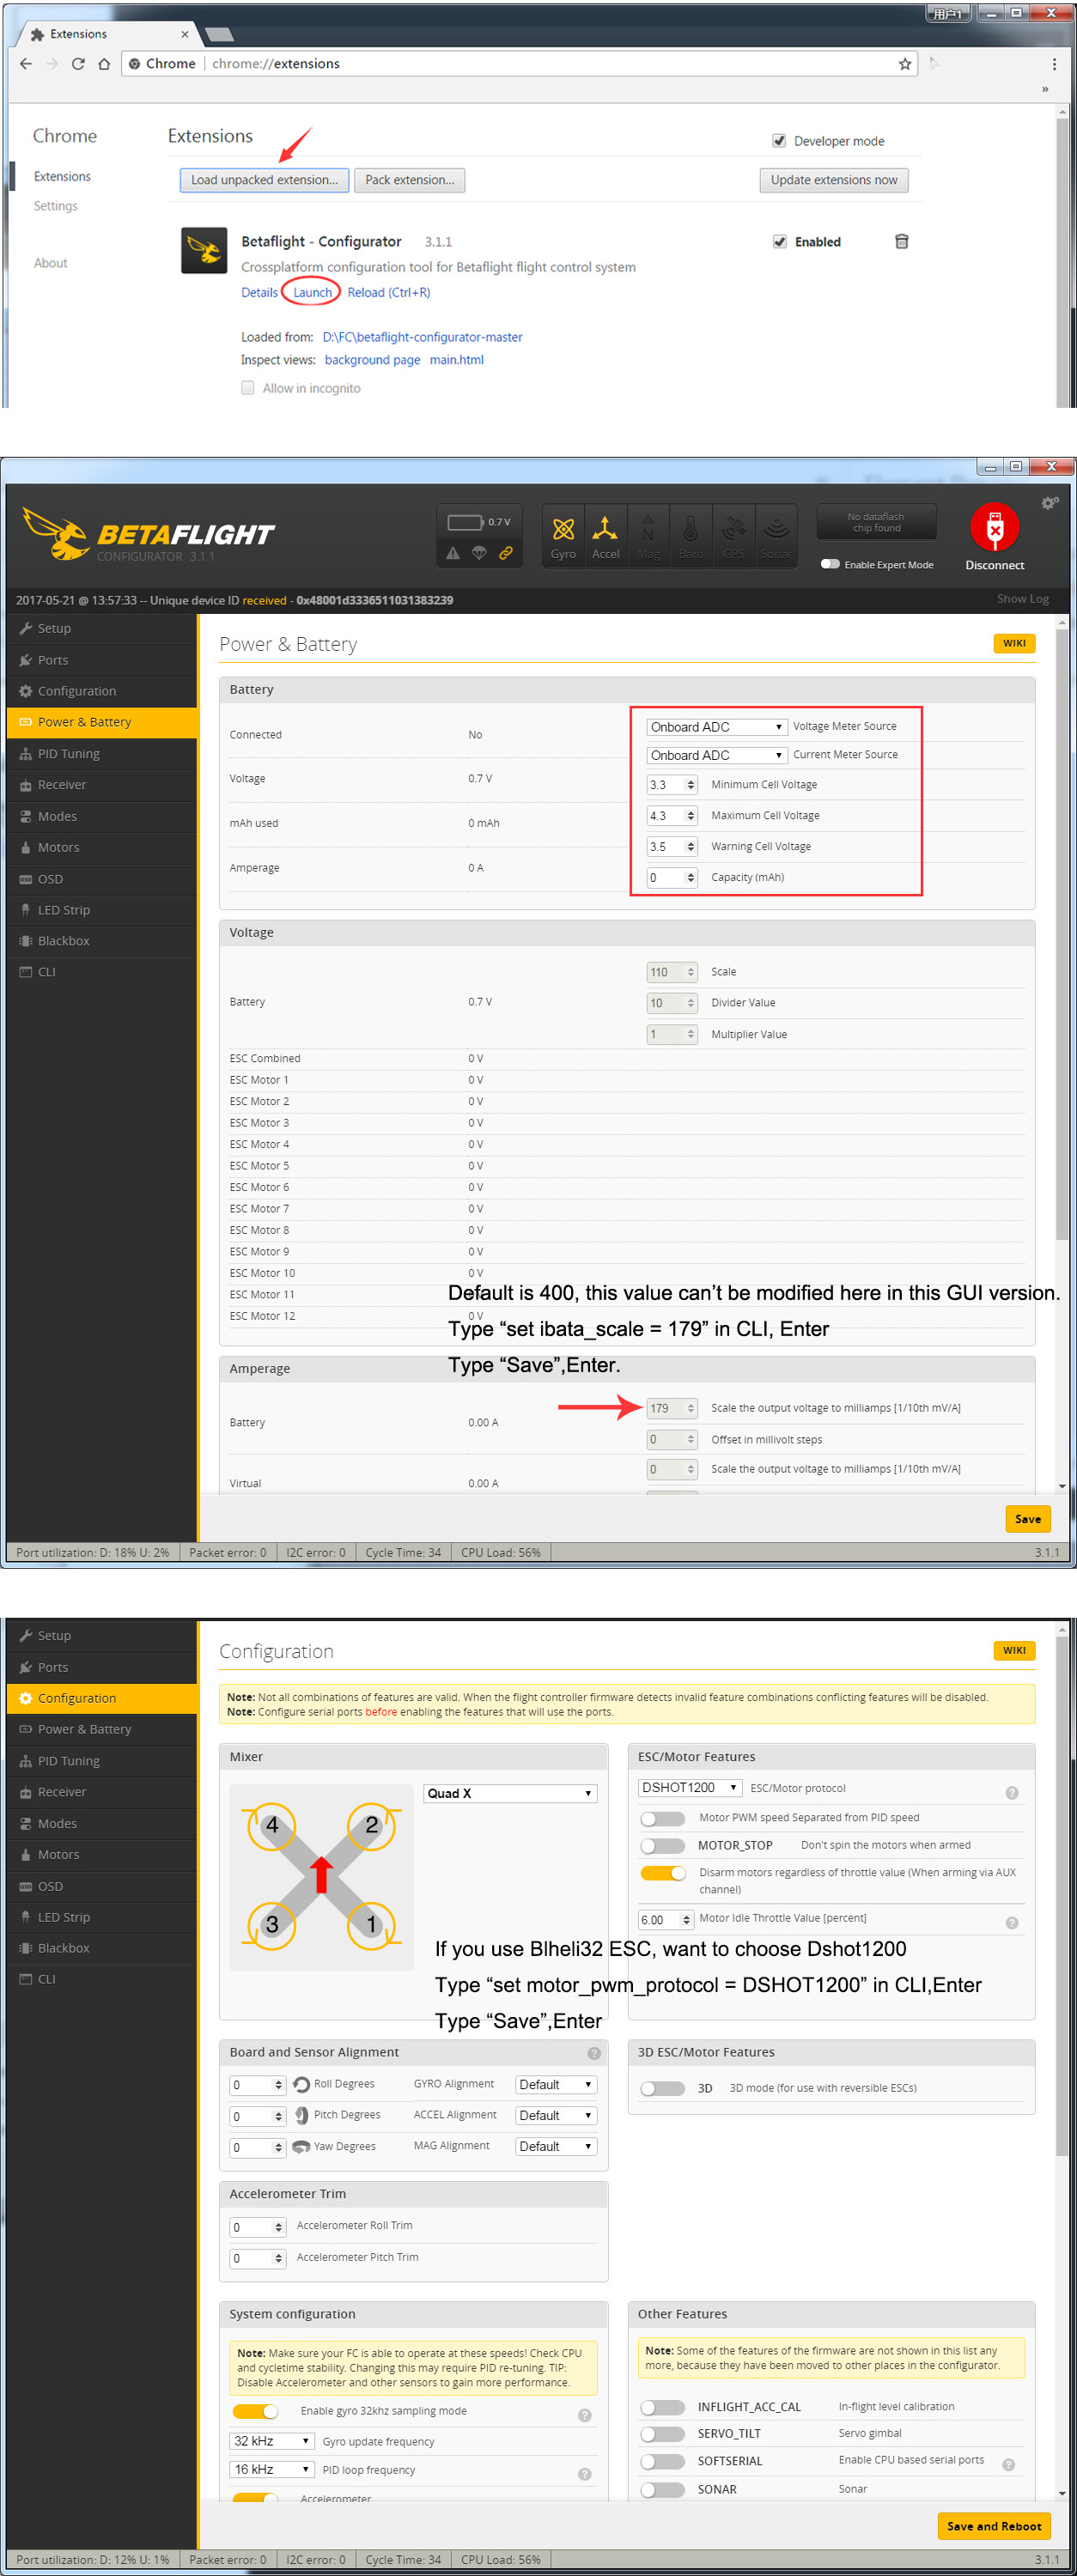1077x2576 pixels.
Task: Open the background page inspect link
Action: tap(372, 360)
